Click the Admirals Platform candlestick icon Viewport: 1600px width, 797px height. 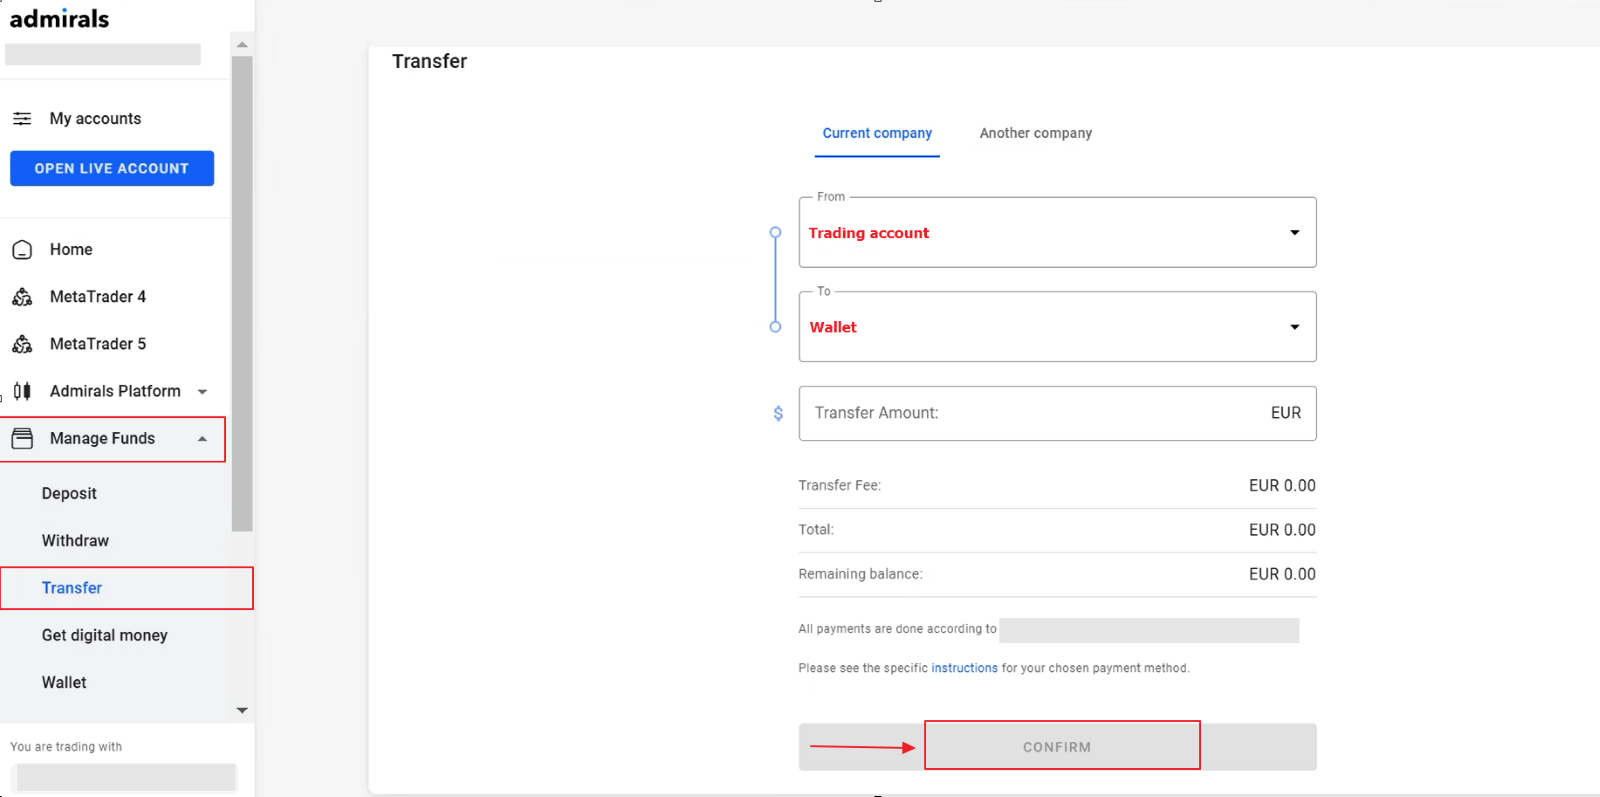(x=22, y=391)
